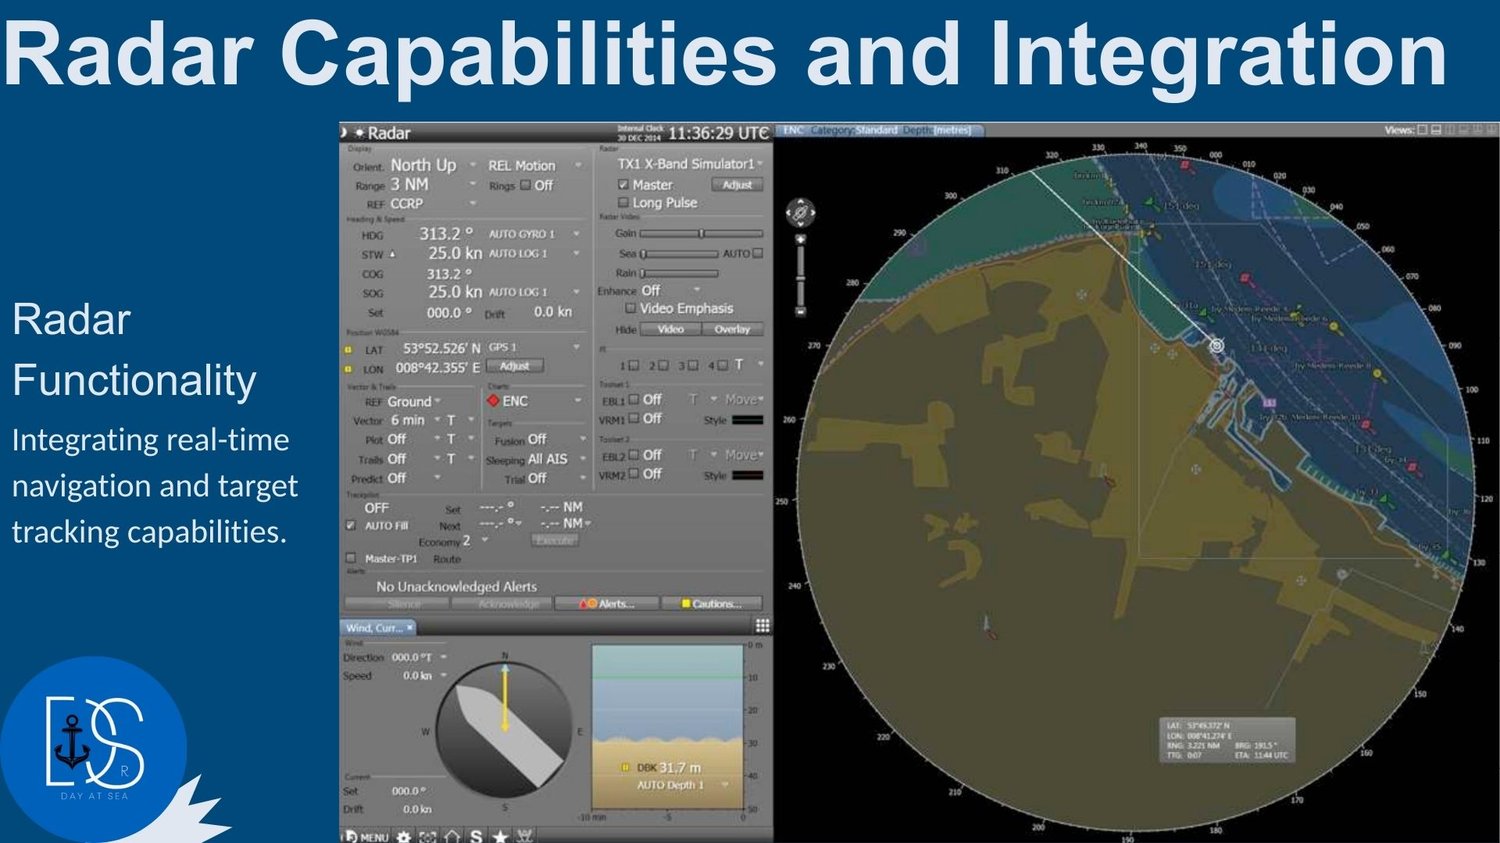Click the star favorites icon
Viewport: 1500px width, 843px height.
point(500,836)
